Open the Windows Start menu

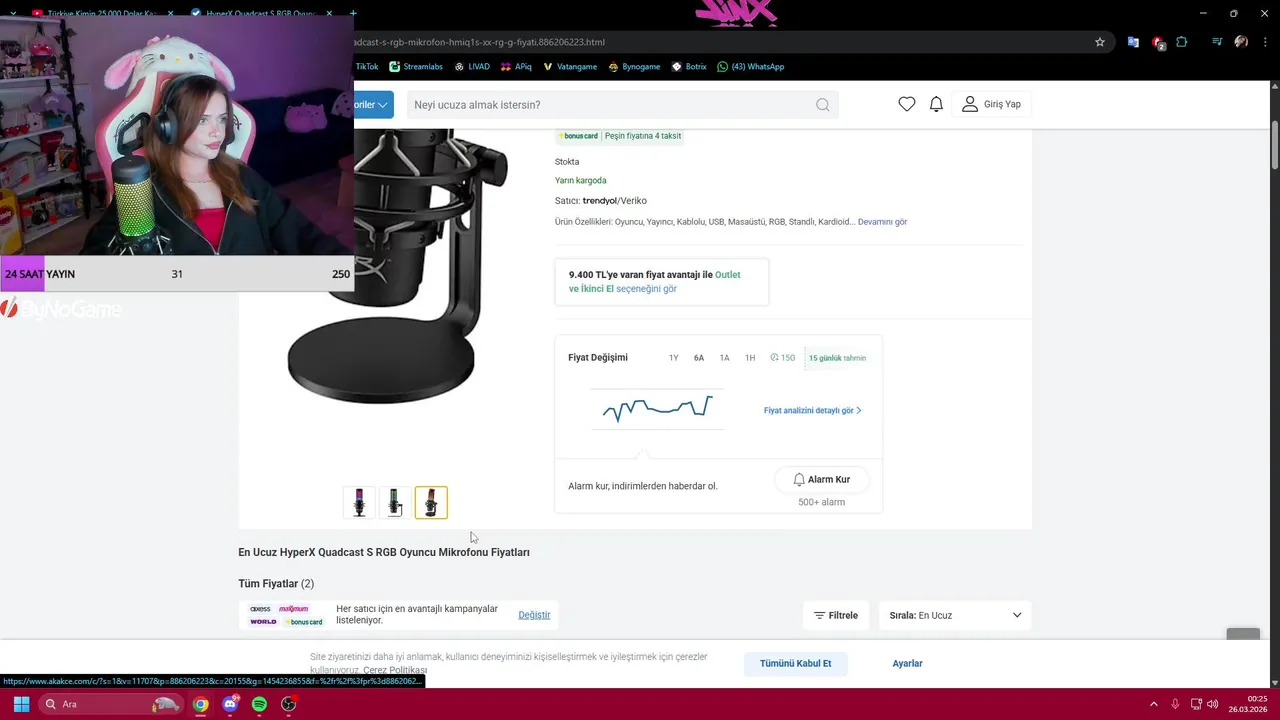click(21, 704)
